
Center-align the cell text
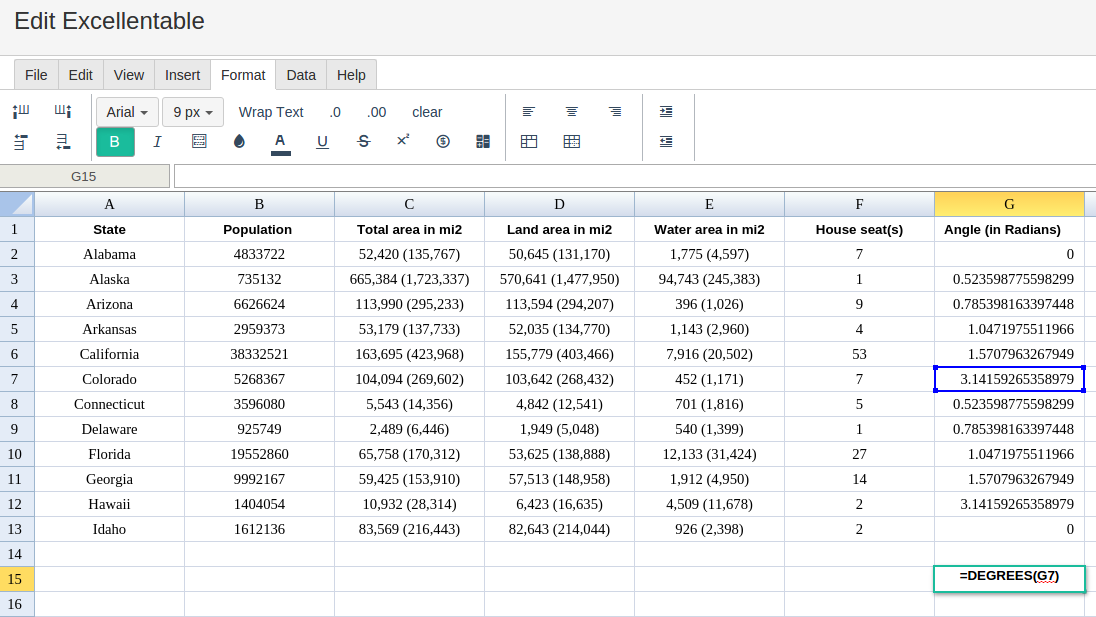(572, 112)
